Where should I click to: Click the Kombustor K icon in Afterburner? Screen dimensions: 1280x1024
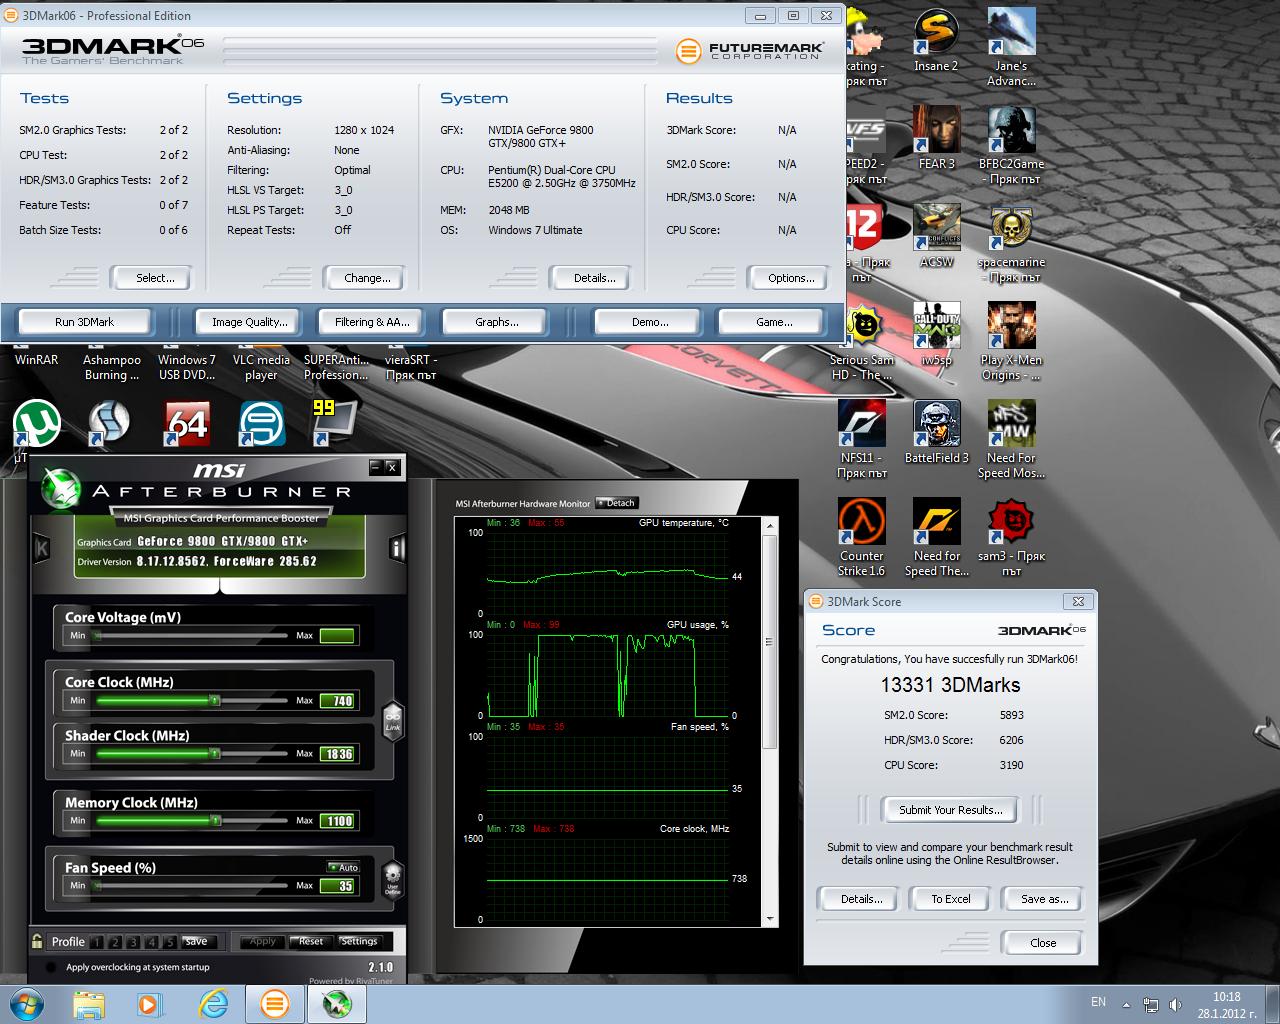point(42,548)
